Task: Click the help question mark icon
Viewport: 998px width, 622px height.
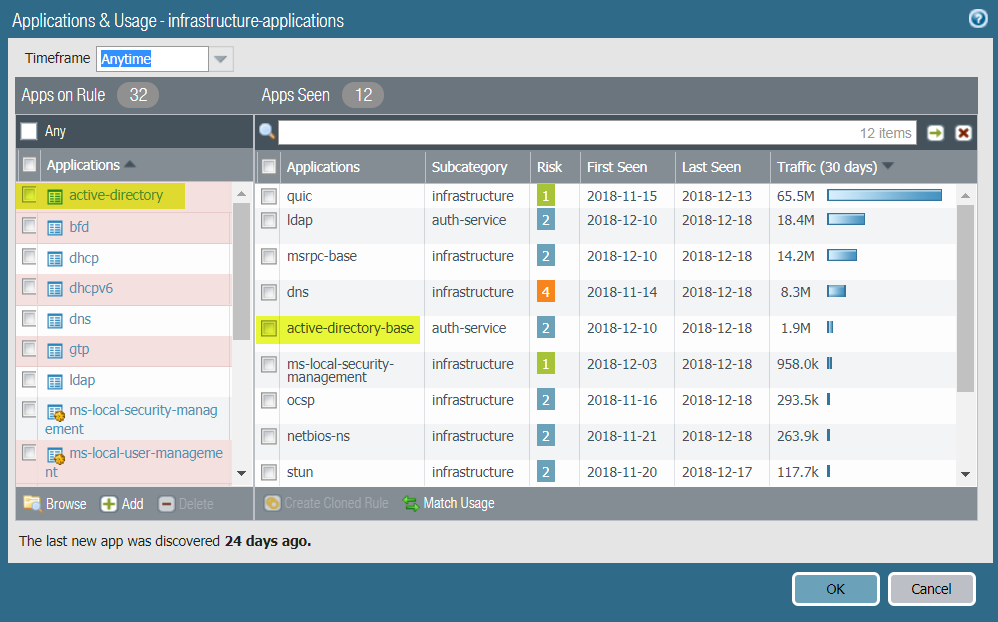Action: coord(978,19)
